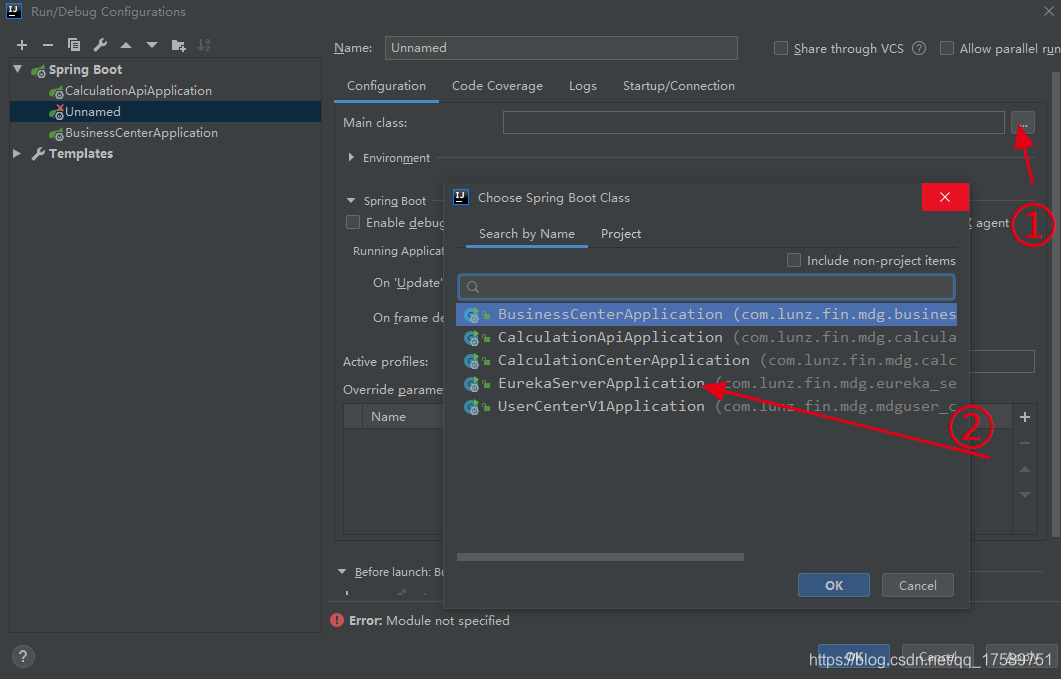The height and width of the screenshot is (679, 1061).
Task: Create new folder for configurations
Action: [x=178, y=45]
